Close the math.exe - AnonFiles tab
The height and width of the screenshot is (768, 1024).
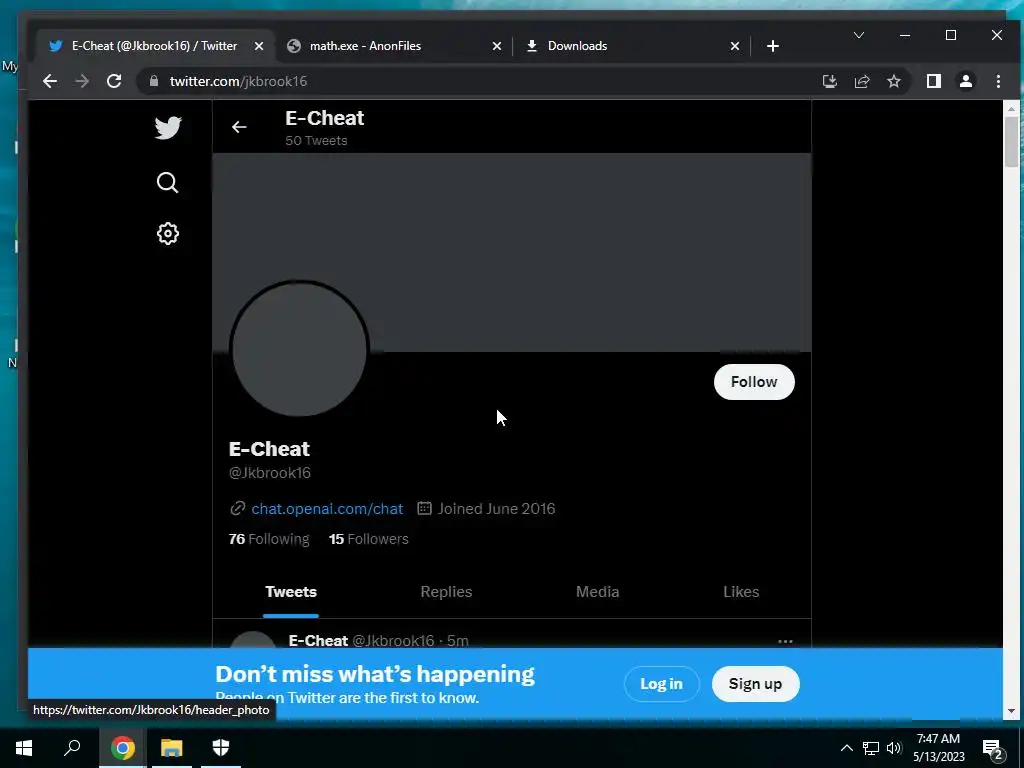(x=496, y=46)
